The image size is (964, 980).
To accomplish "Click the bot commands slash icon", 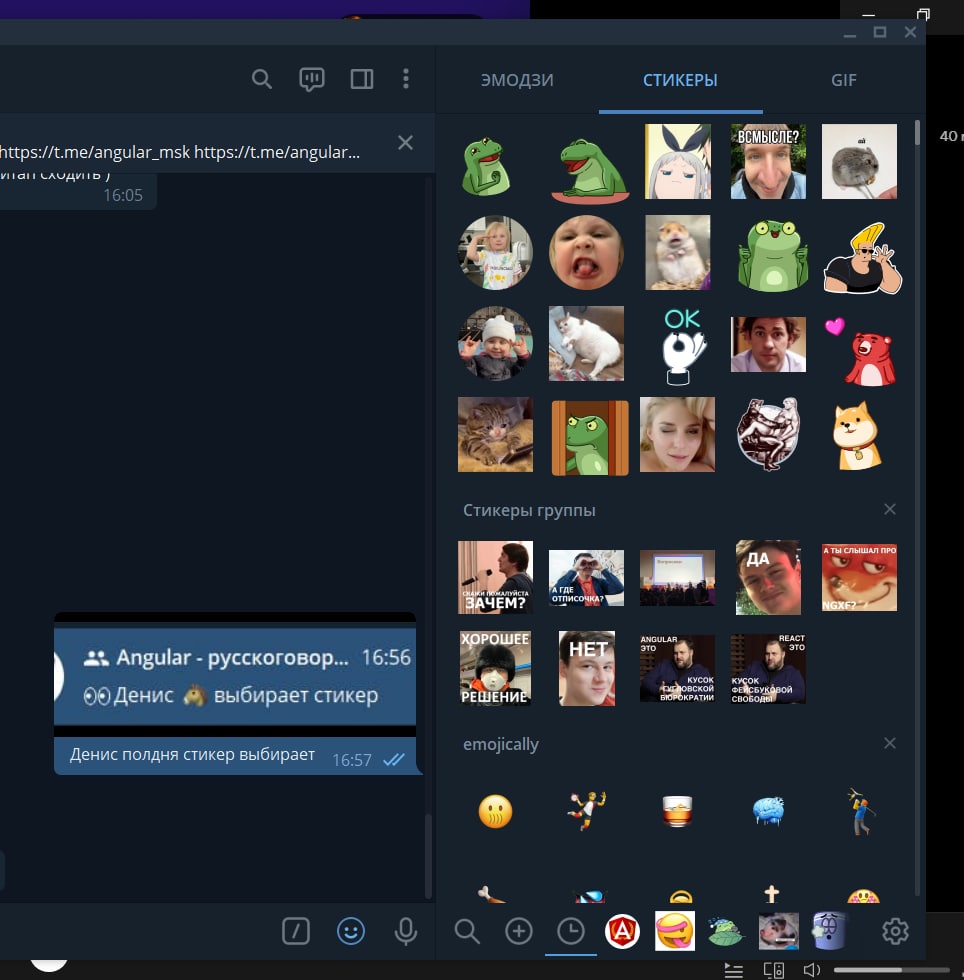I will tap(296, 931).
